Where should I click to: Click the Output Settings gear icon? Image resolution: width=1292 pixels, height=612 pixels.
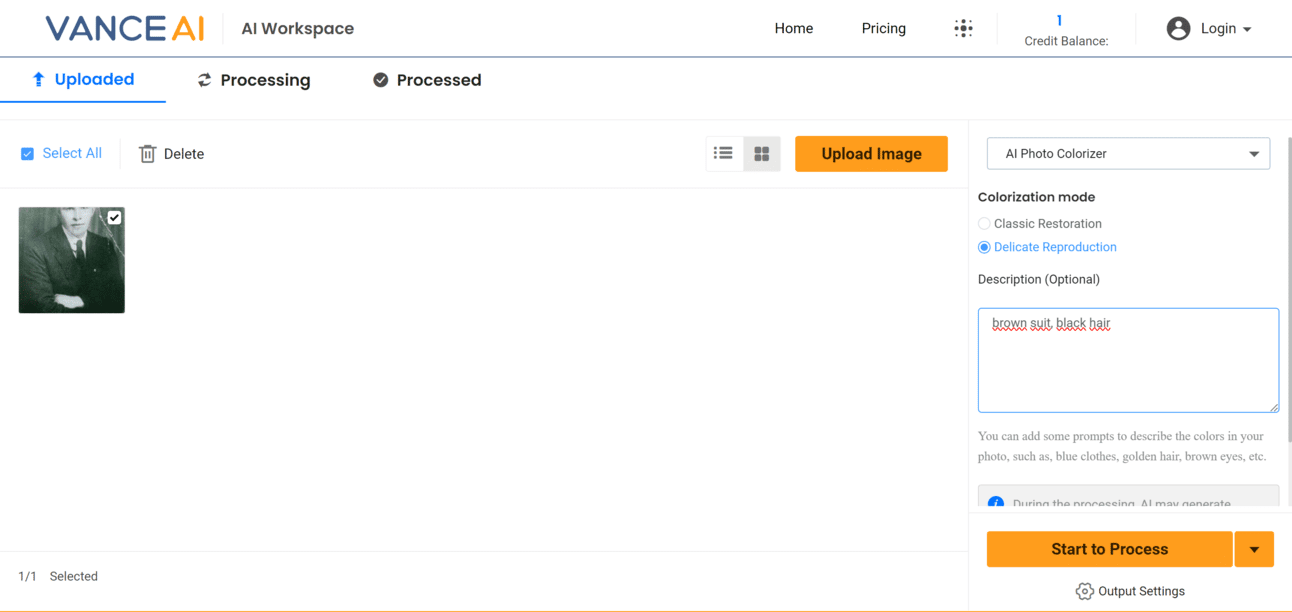click(1084, 591)
